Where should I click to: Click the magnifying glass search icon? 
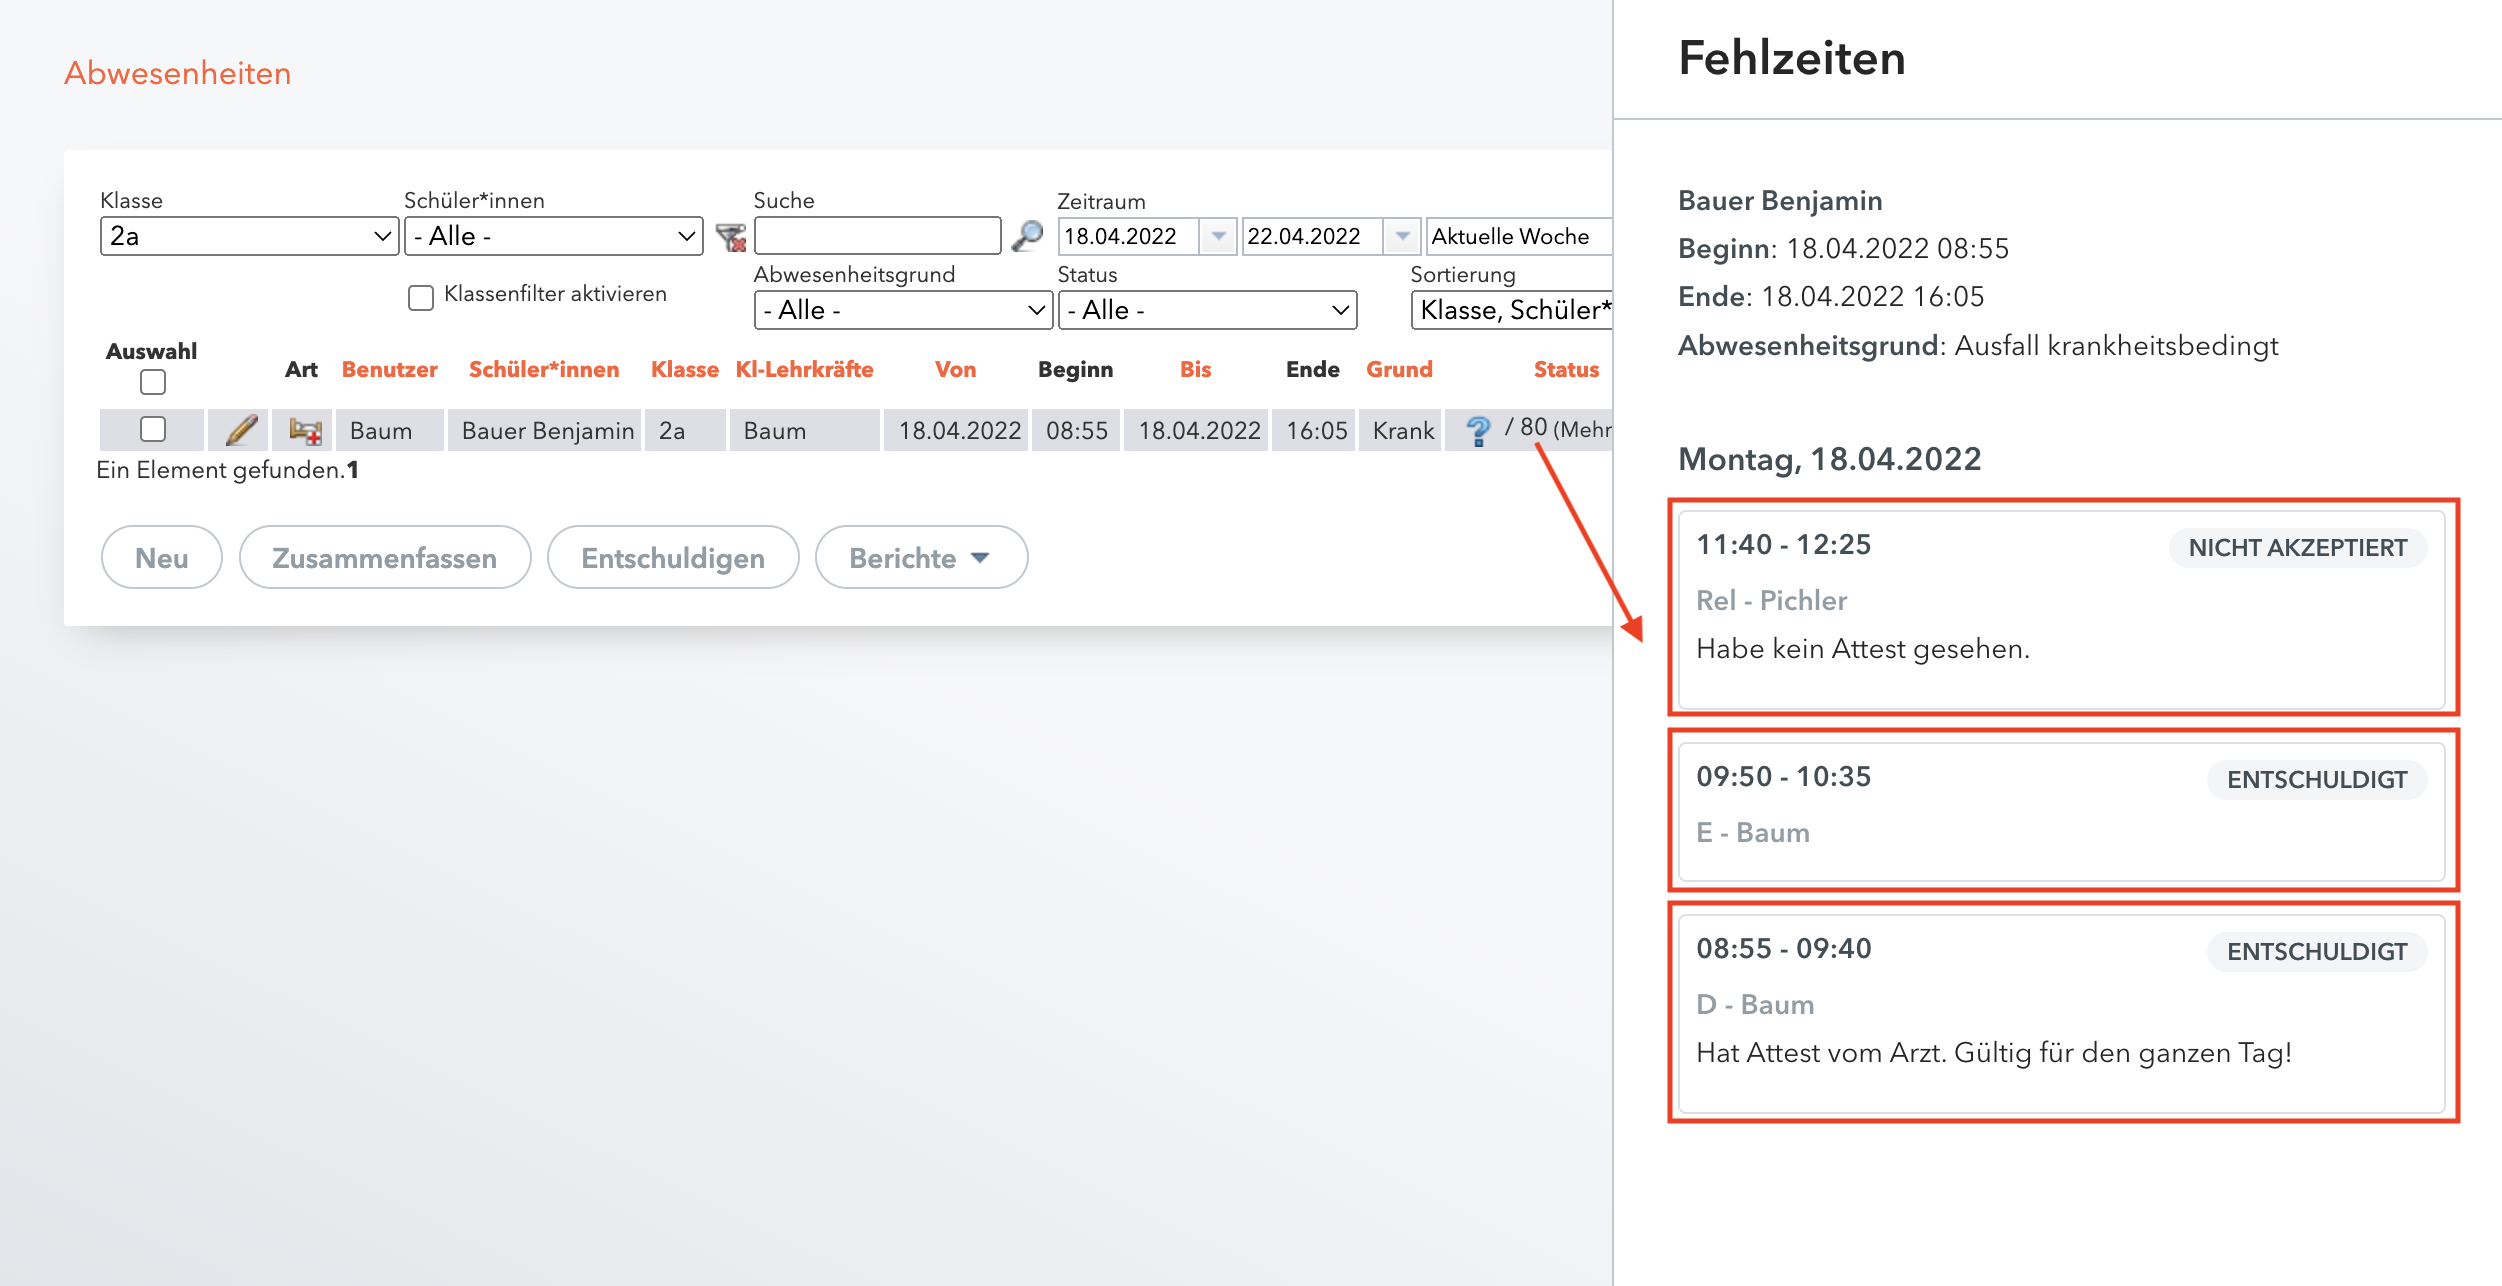pos(1027,236)
